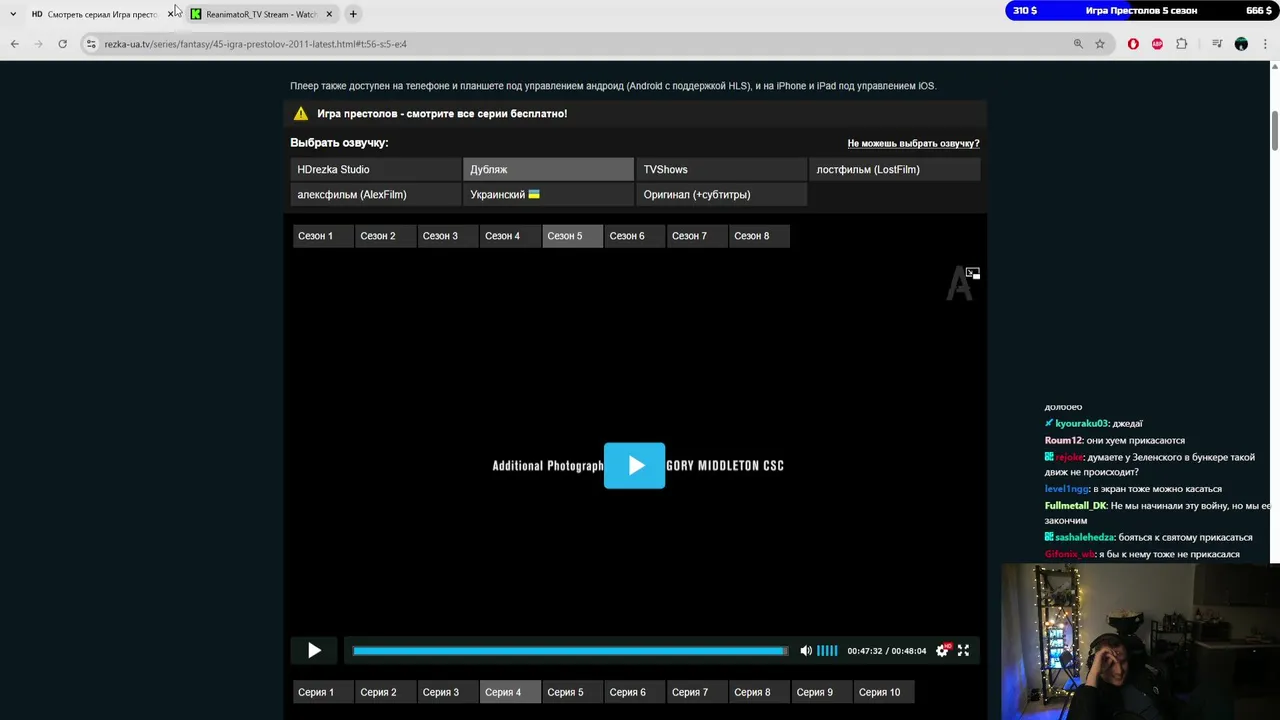Select алексфильм (AlexFilm) voiceover

point(376,194)
